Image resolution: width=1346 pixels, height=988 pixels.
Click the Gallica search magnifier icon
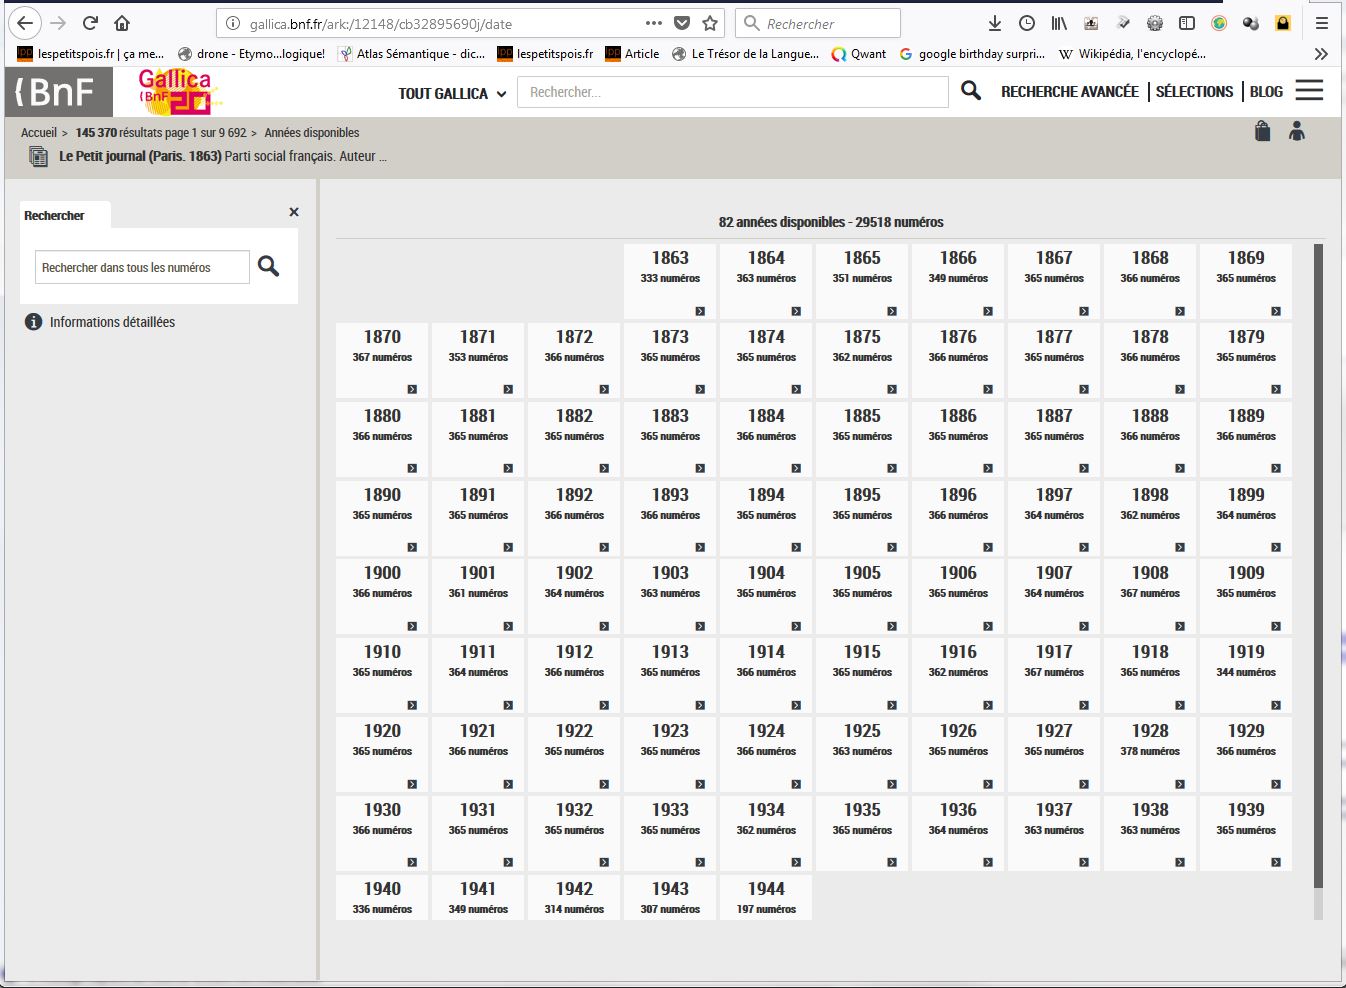coord(970,91)
